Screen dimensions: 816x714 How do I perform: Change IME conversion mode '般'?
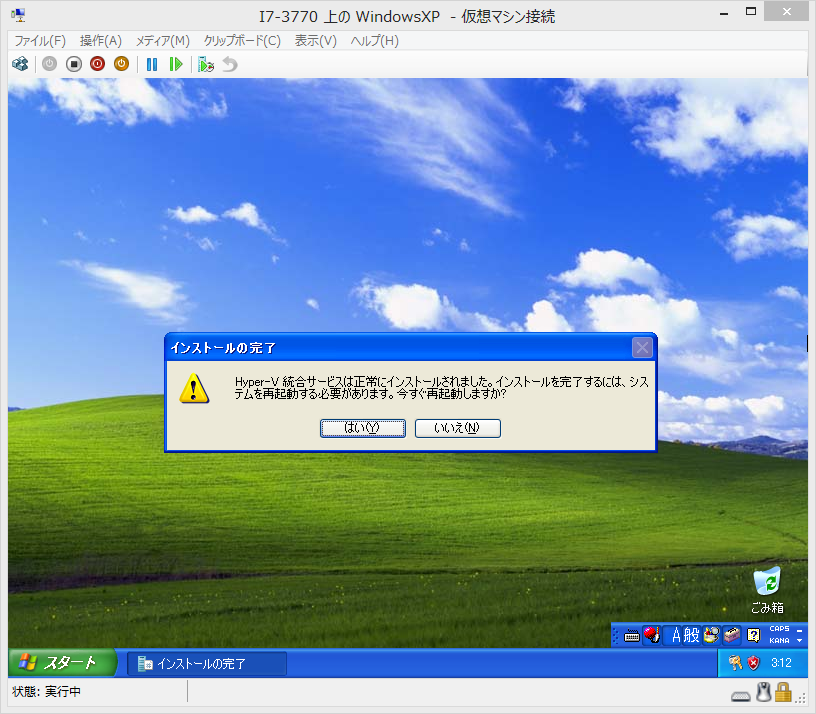(692, 635)
